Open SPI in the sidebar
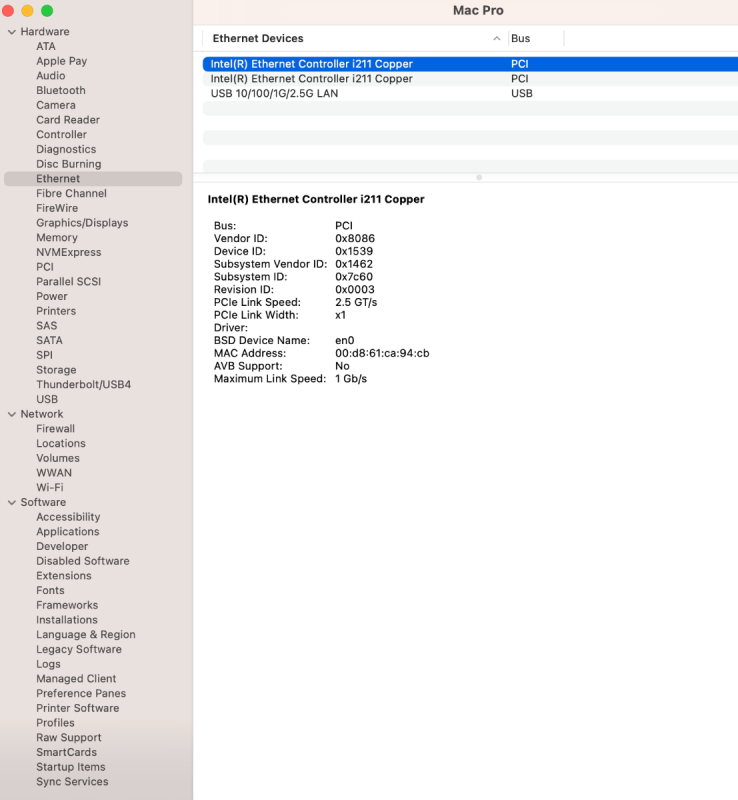 point(44,356)
